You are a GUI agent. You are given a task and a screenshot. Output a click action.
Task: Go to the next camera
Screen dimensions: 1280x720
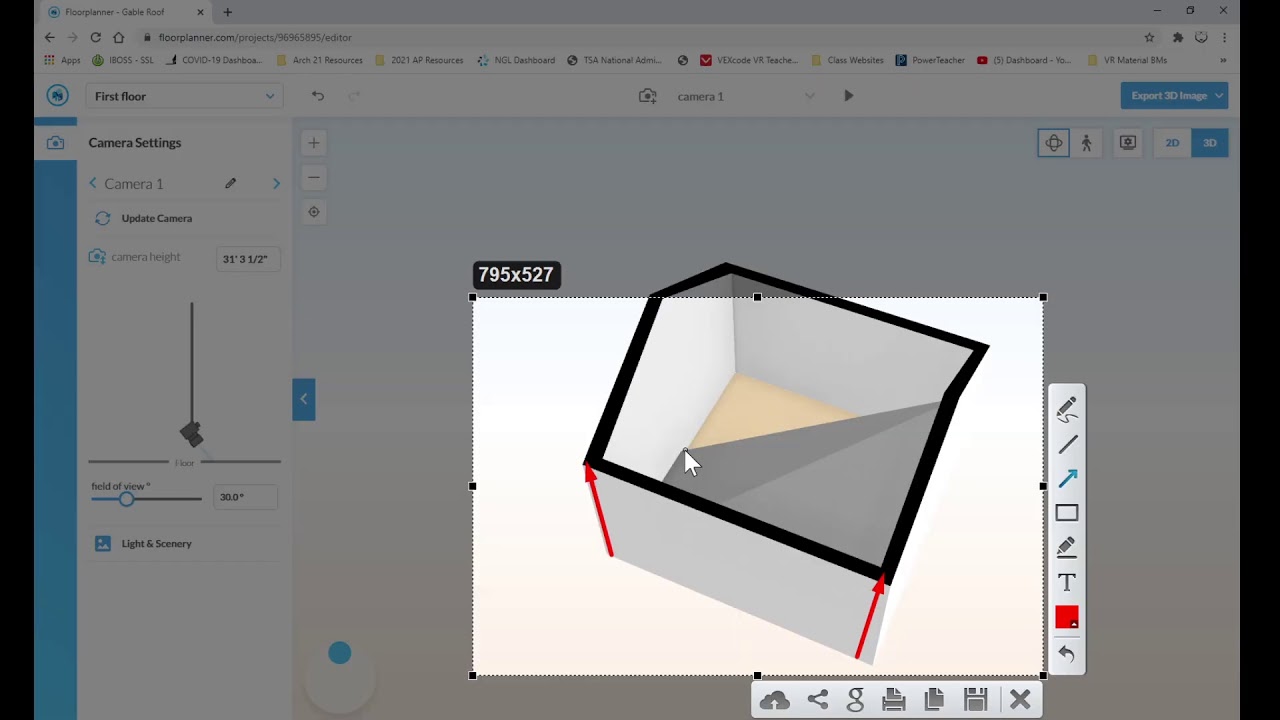coord(276,183)
